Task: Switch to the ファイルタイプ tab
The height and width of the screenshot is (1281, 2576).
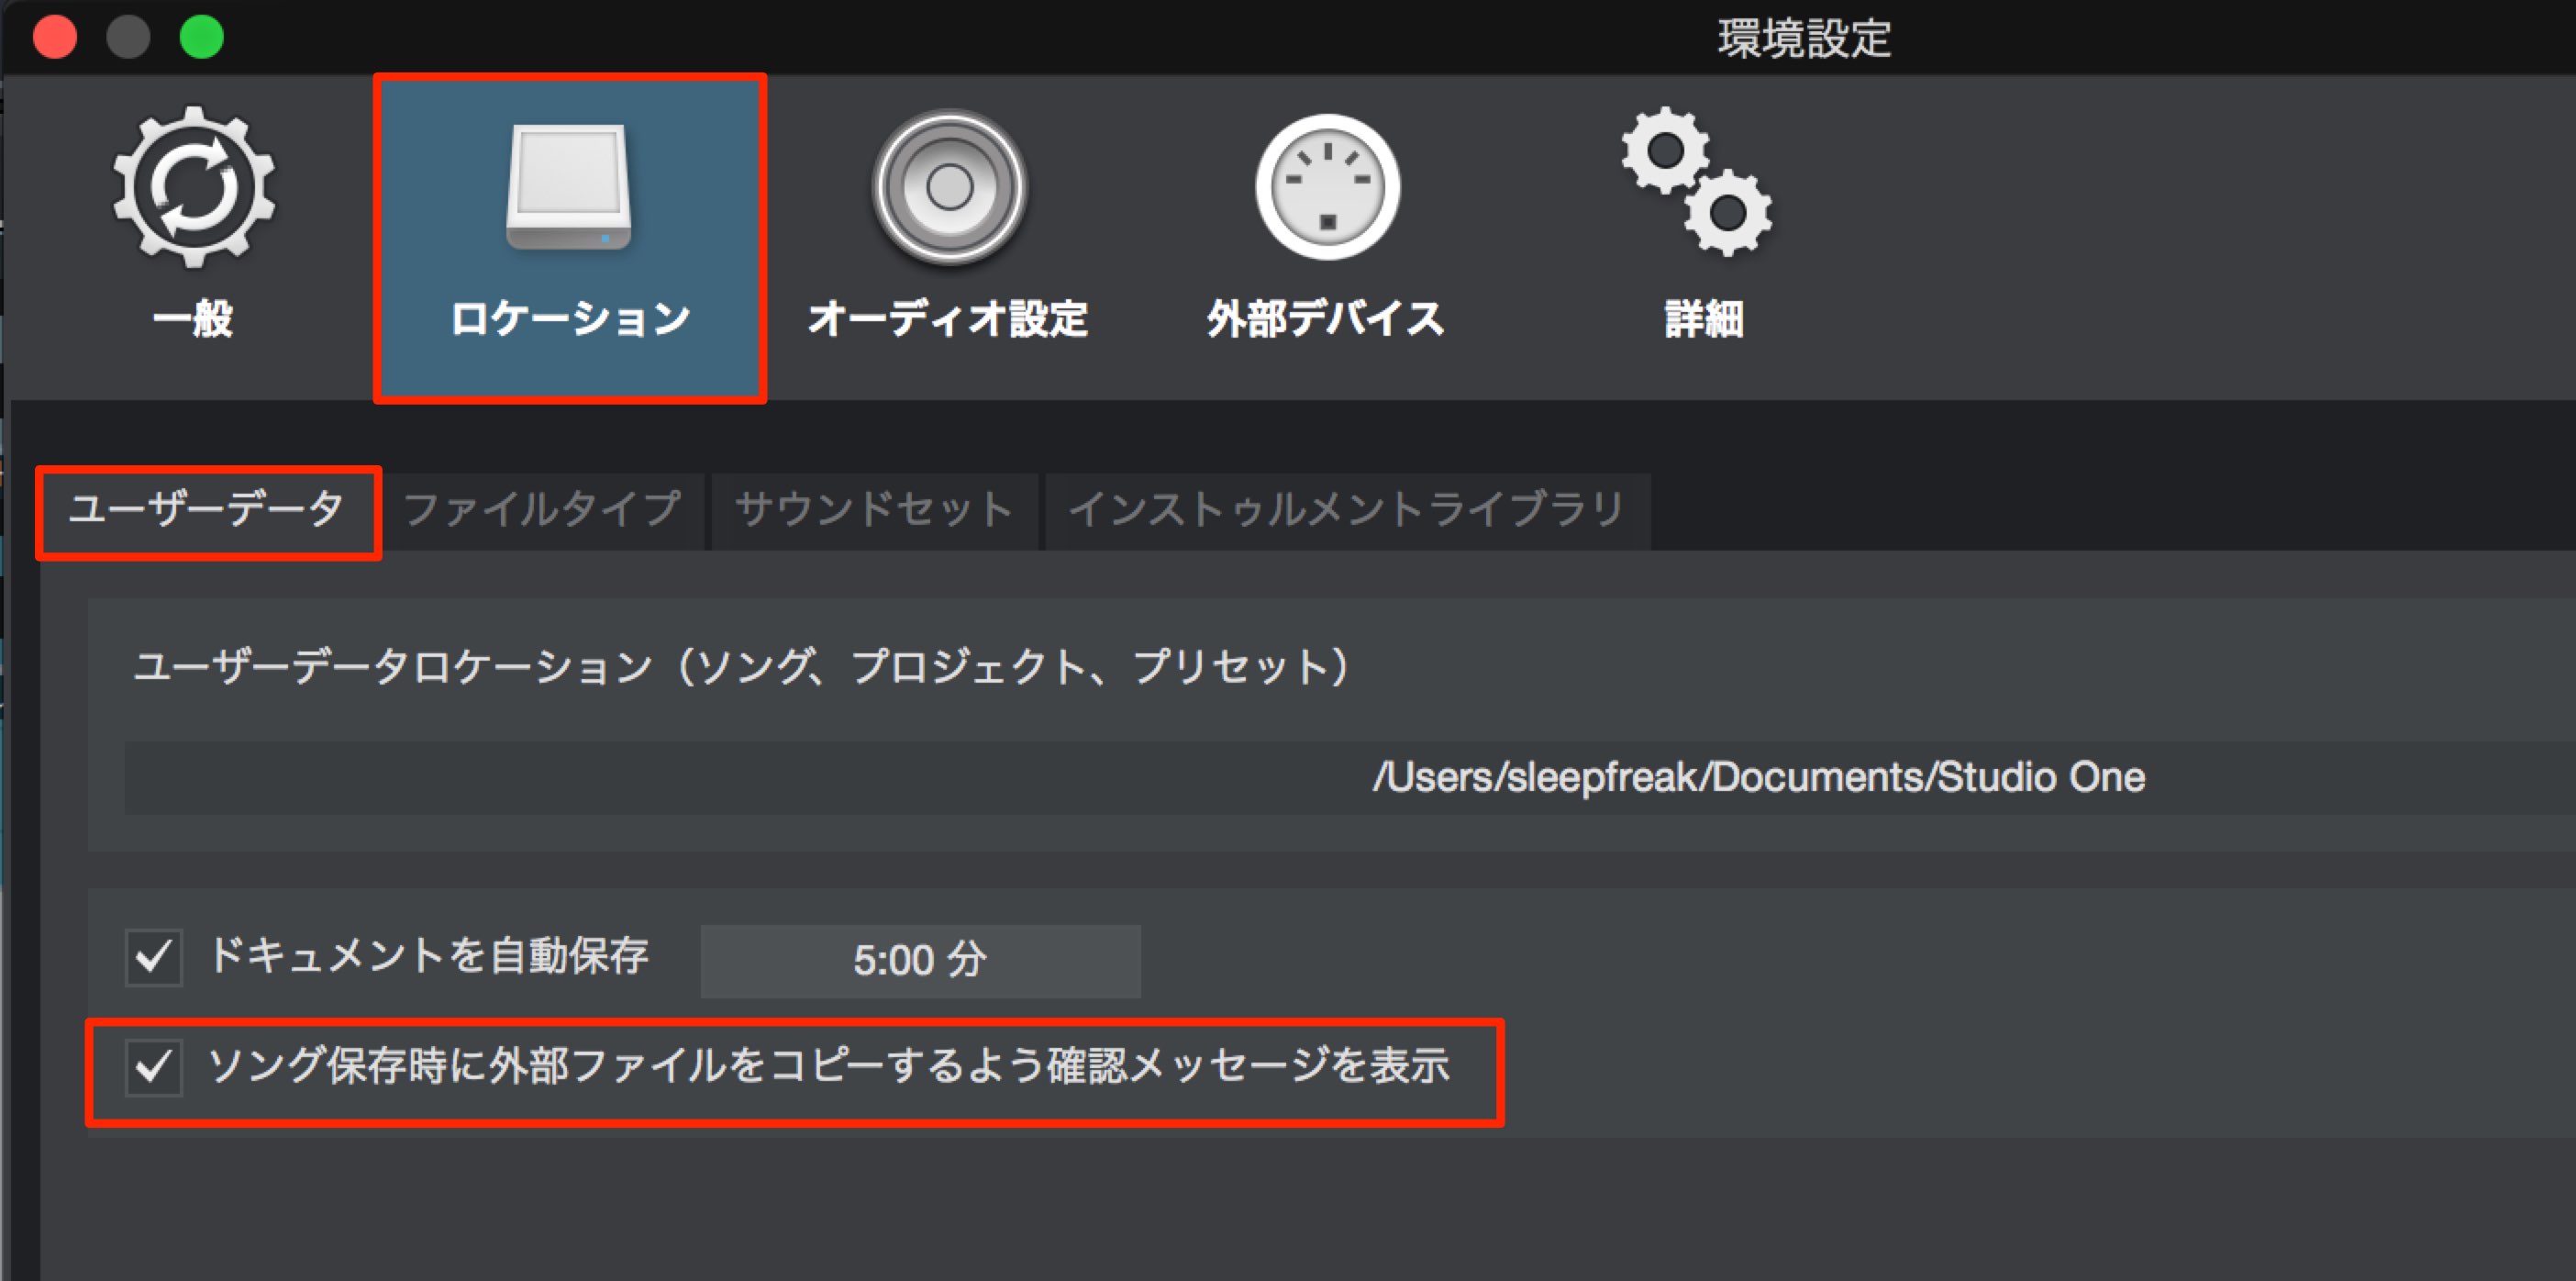Action: pos(543,510)
